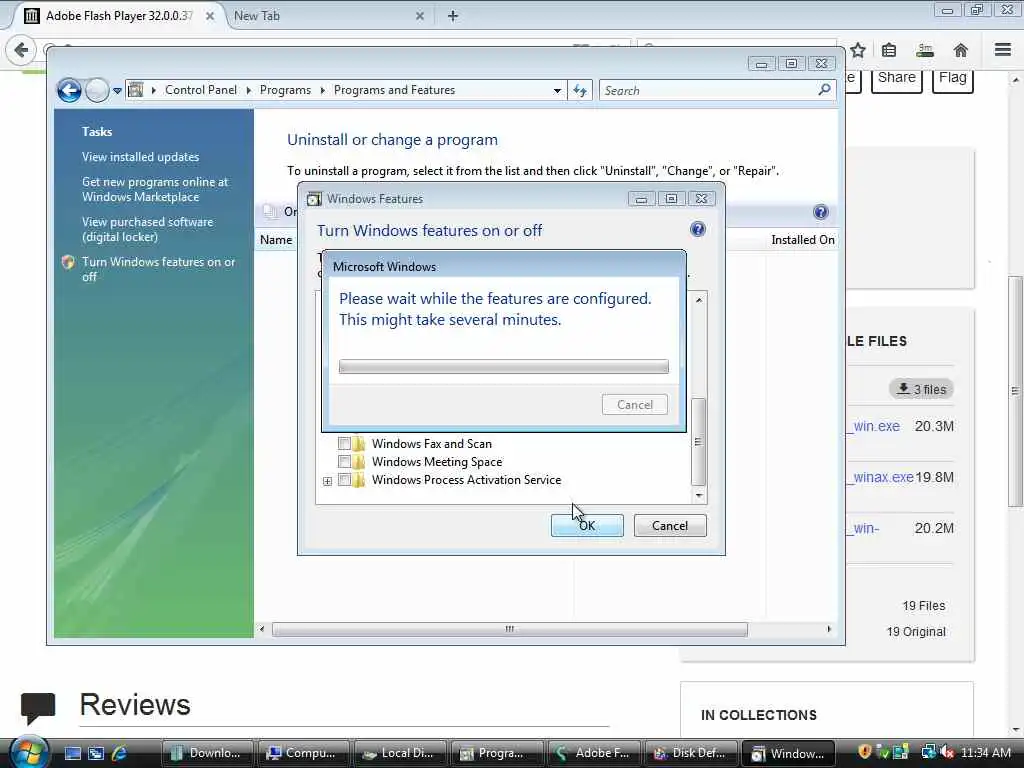Select Programs breadcrumb
This screenshot has height=768, width=1024.
285,90
